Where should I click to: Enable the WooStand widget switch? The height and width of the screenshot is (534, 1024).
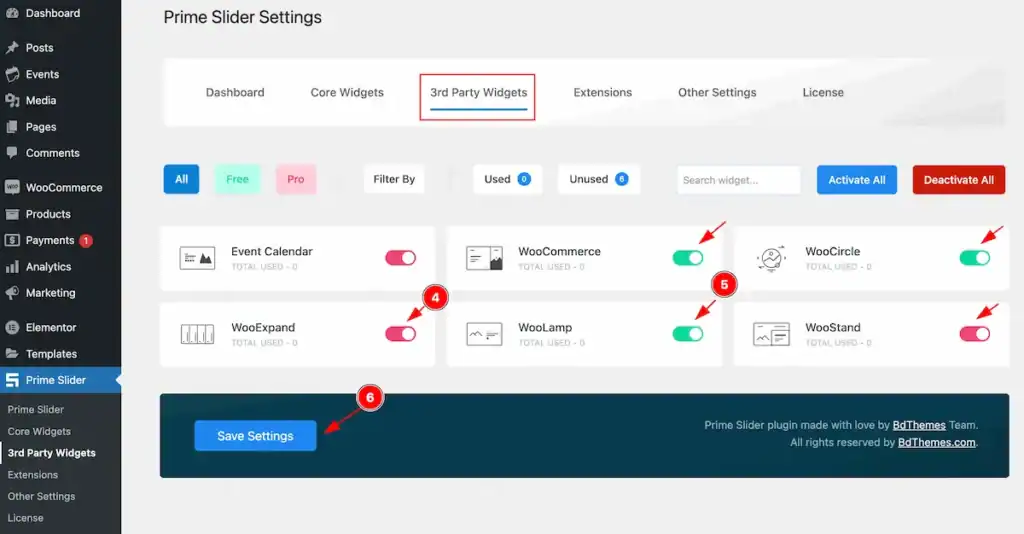pos(974,334)
